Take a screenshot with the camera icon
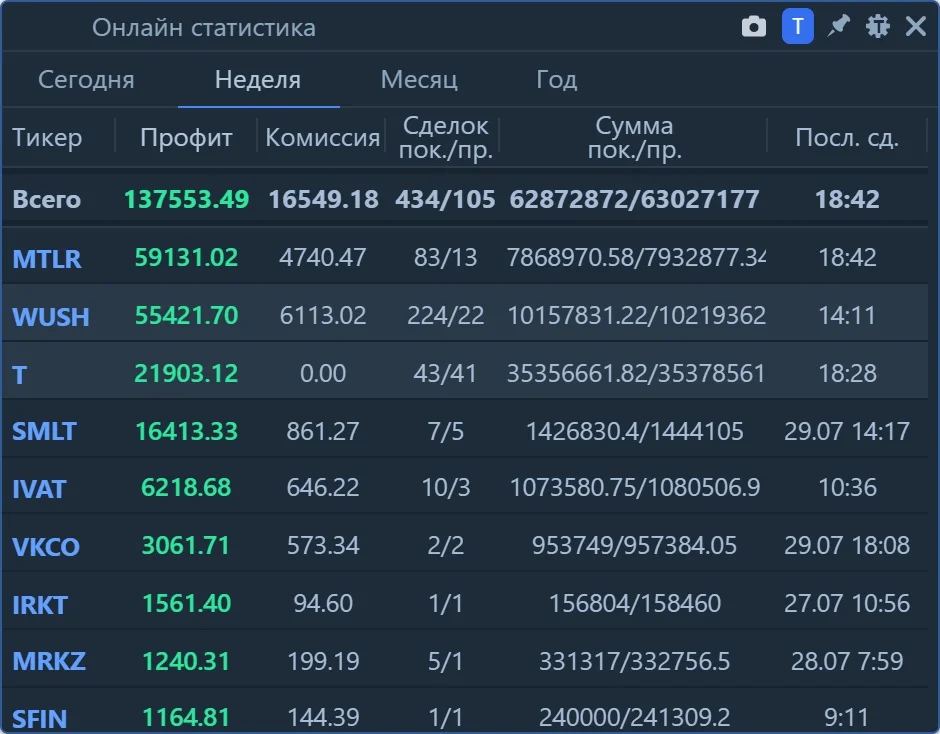This screenshot has height=734, width=940. pos(754,26)
